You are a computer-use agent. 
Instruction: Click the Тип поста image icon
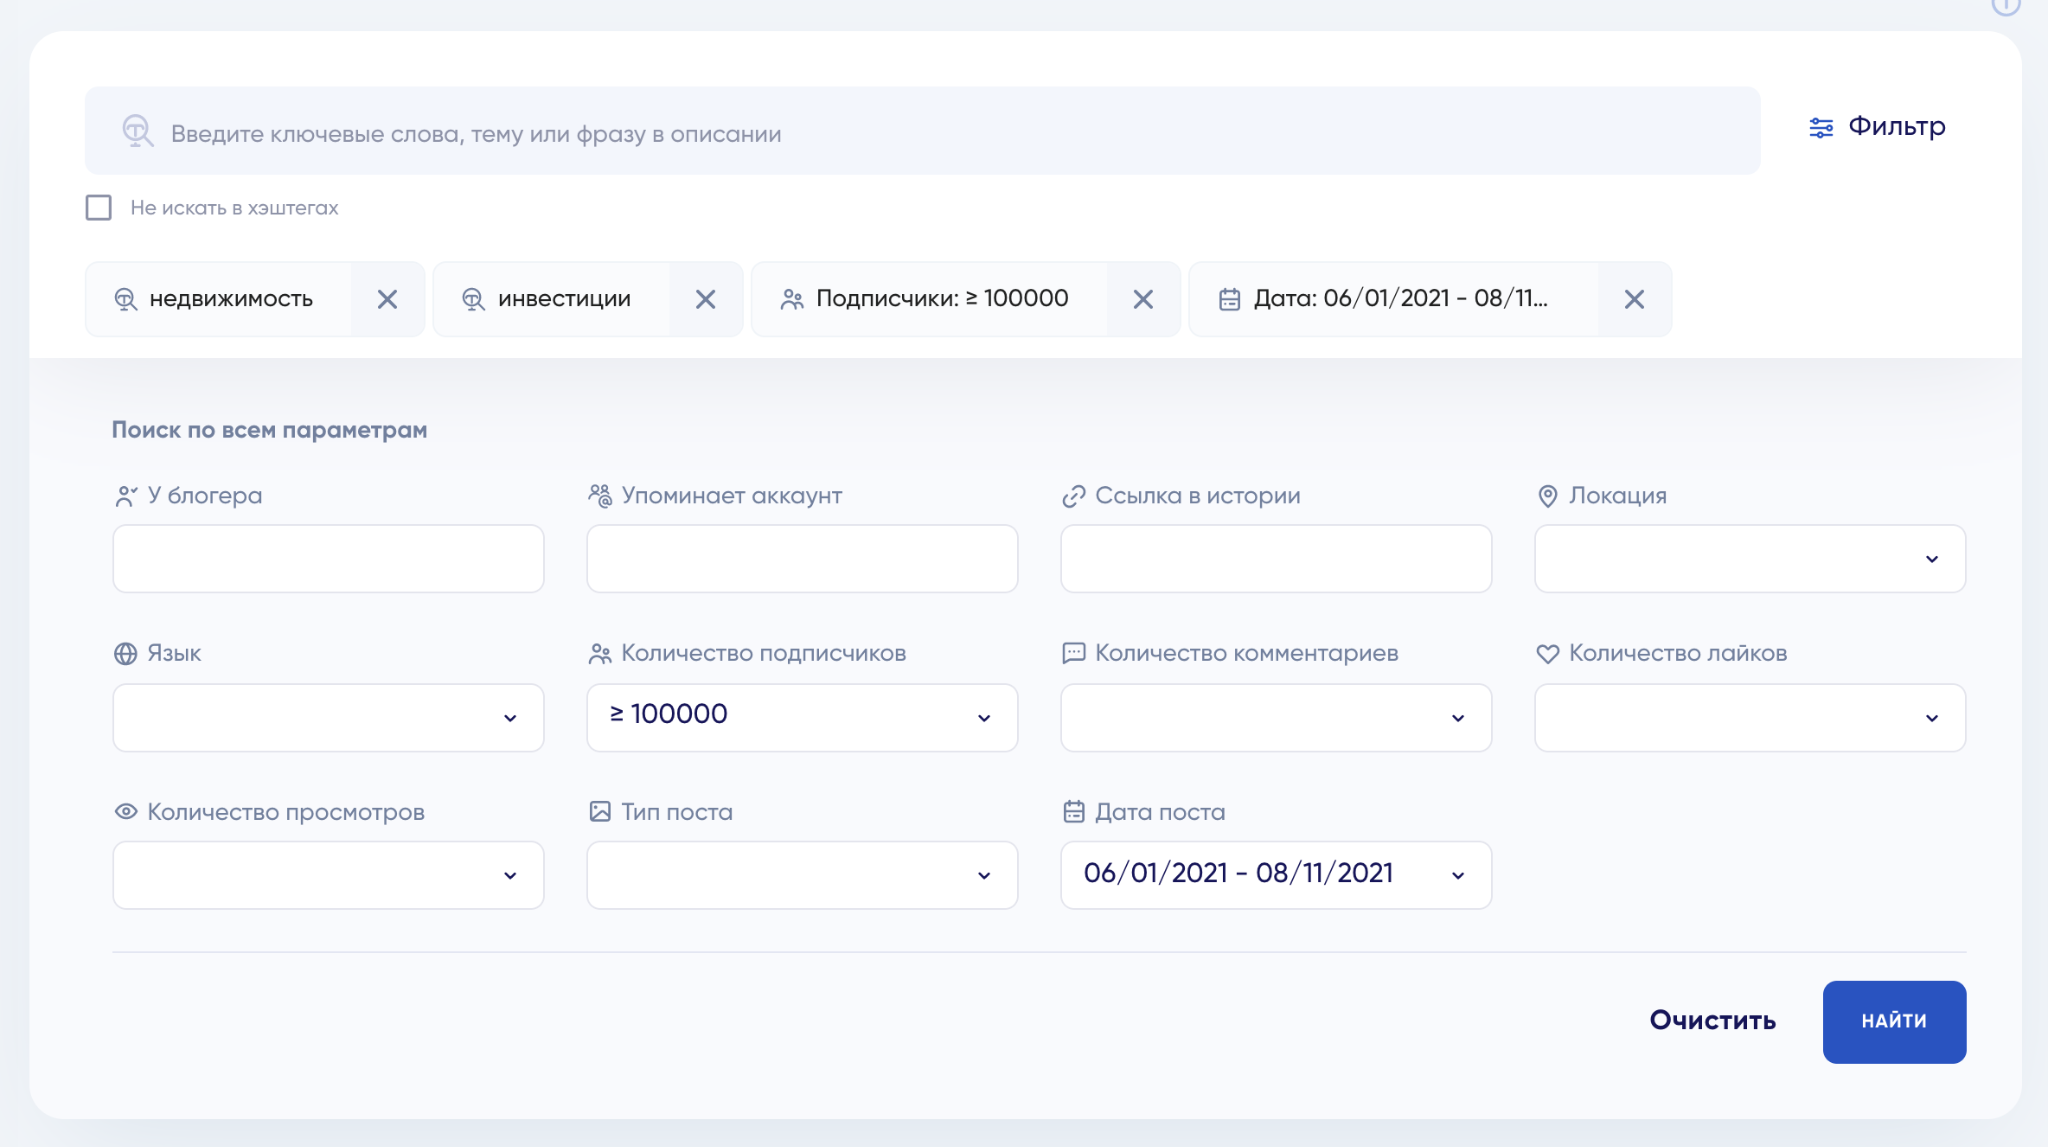pos(600,811)
